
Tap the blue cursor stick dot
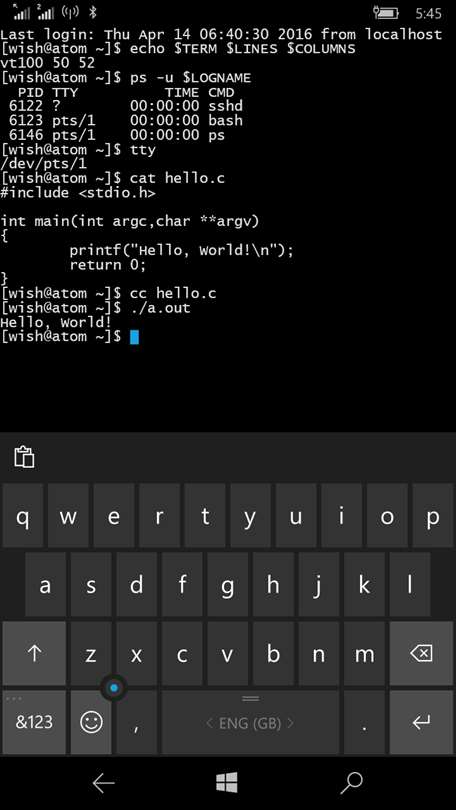114,688
